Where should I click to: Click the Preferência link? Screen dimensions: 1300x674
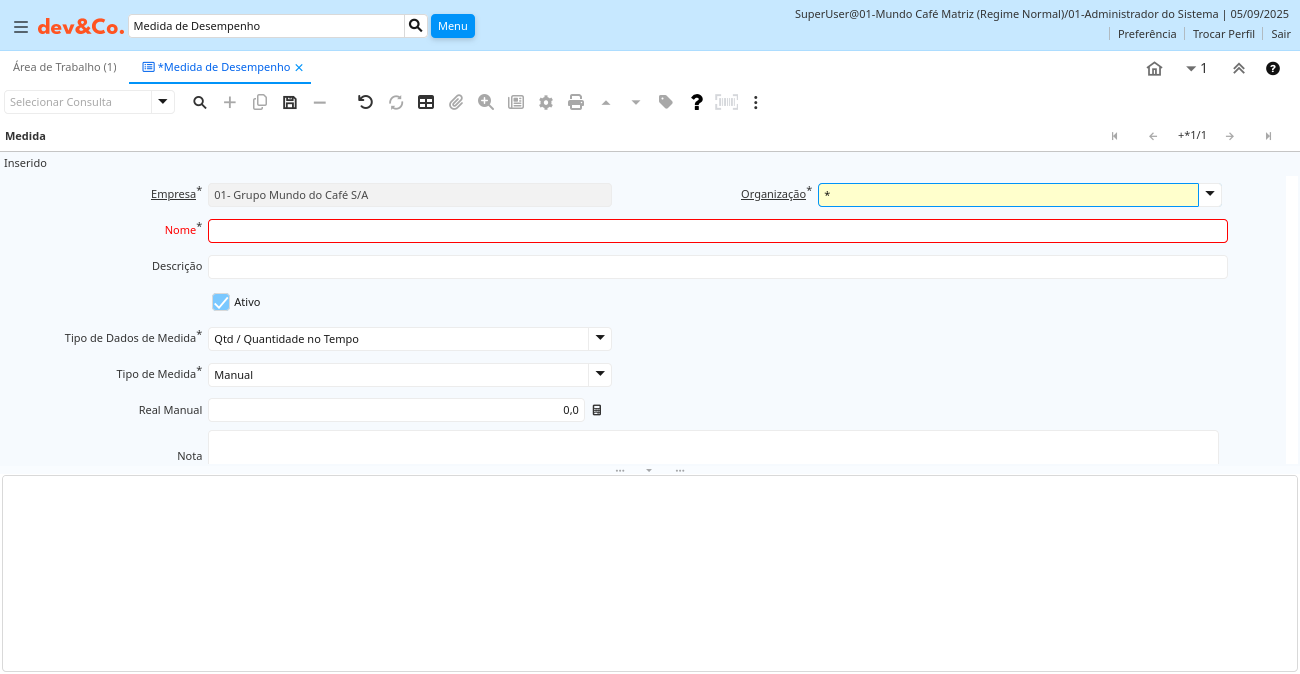1146,34
